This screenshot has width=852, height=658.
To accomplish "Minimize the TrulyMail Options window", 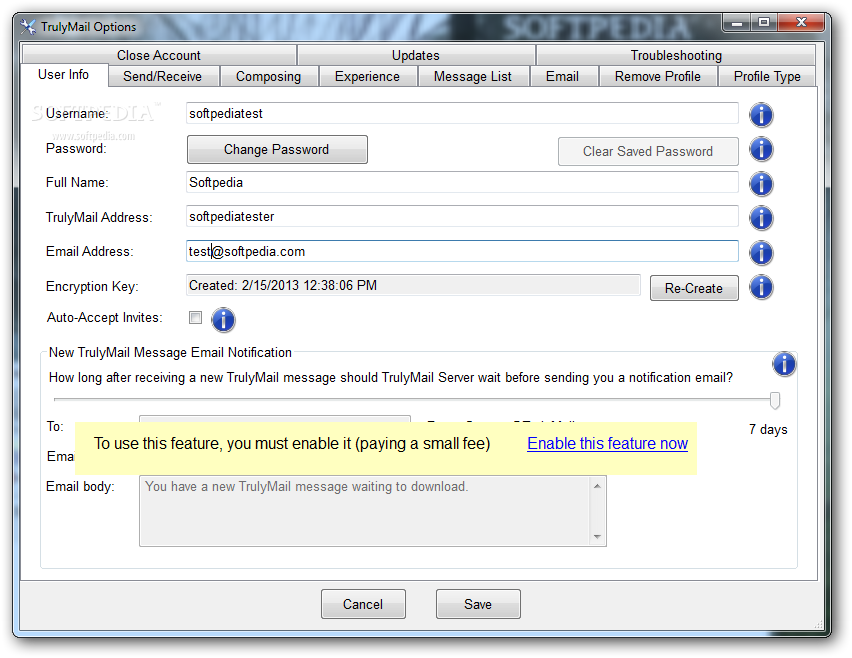I will 737,22.
